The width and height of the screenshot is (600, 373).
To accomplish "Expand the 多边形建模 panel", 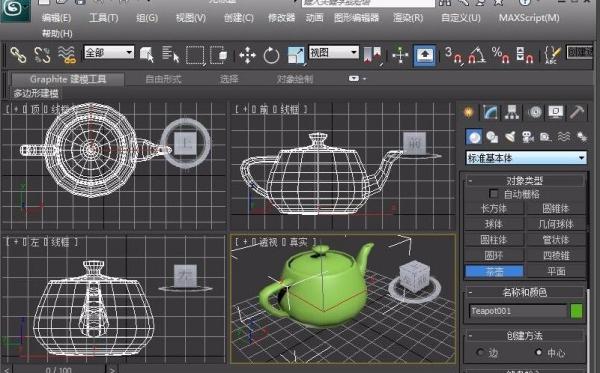I will [x=36, y=93].
